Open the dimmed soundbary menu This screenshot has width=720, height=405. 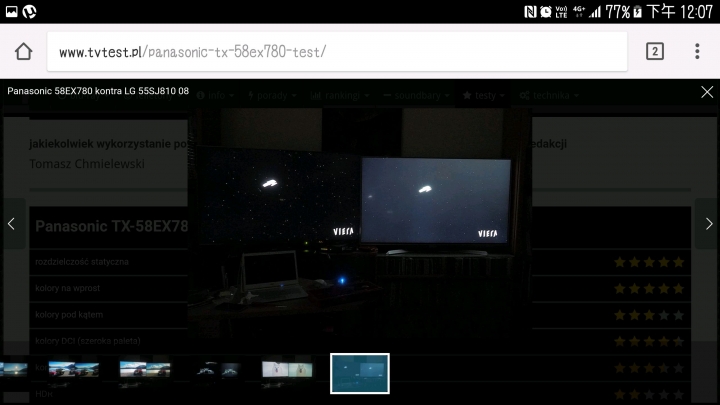tap(416, 96)
